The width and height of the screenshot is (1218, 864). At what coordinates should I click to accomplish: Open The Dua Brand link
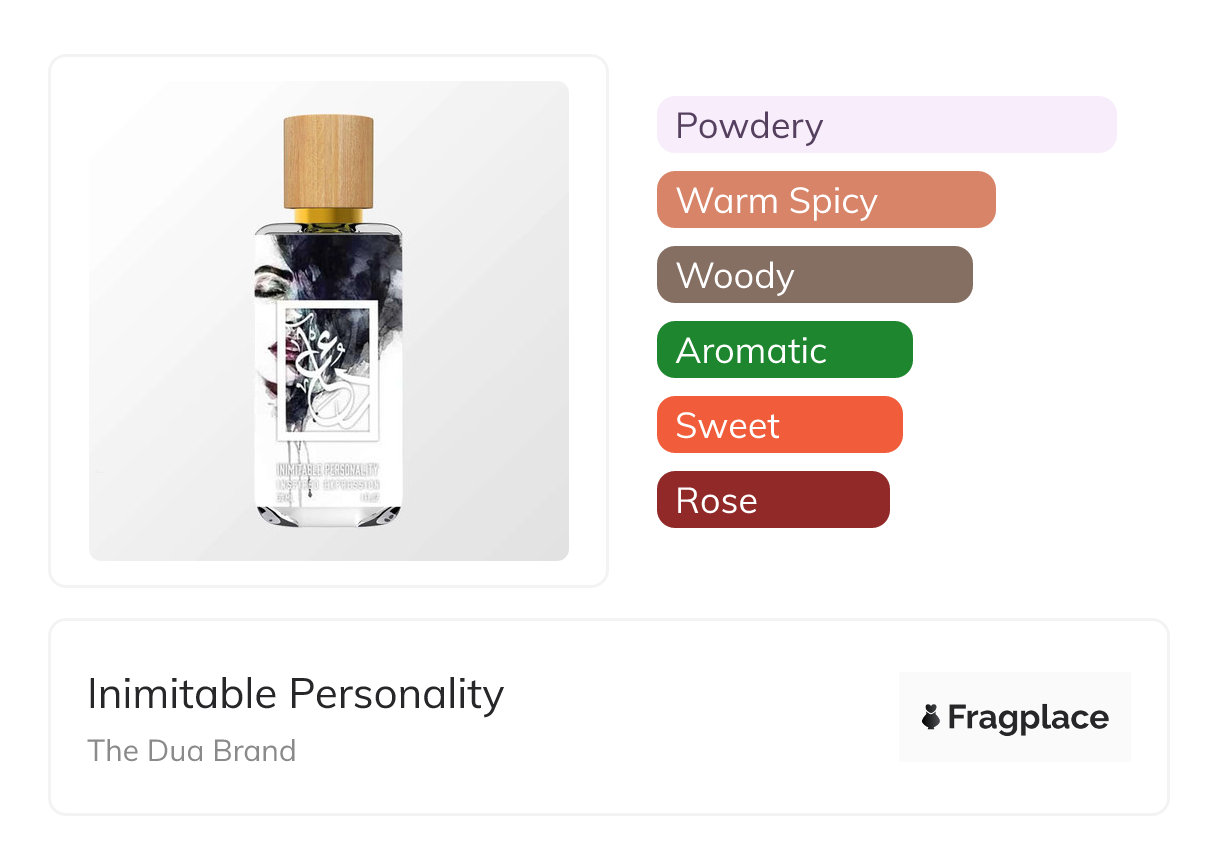click(192, 750)
